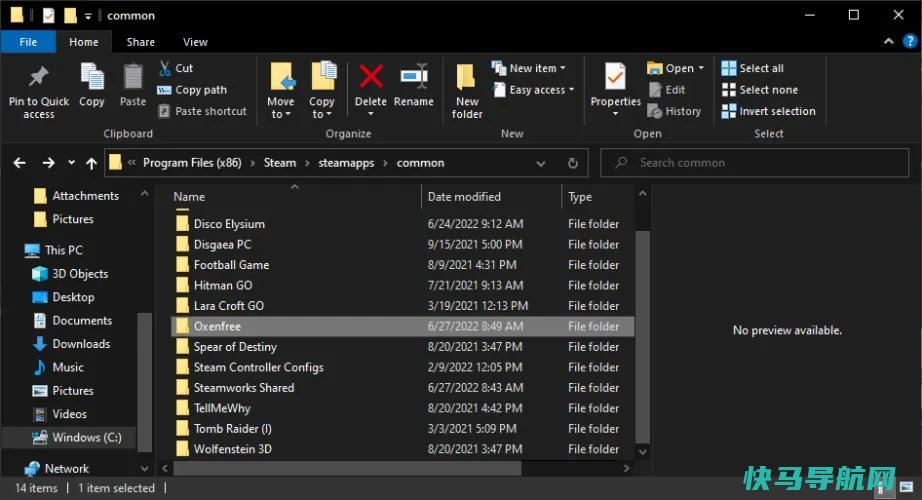The height and width of the screenshot is (500, 922).
Task: Click Copy path in Clipboard group
Action: coord(192,90)
